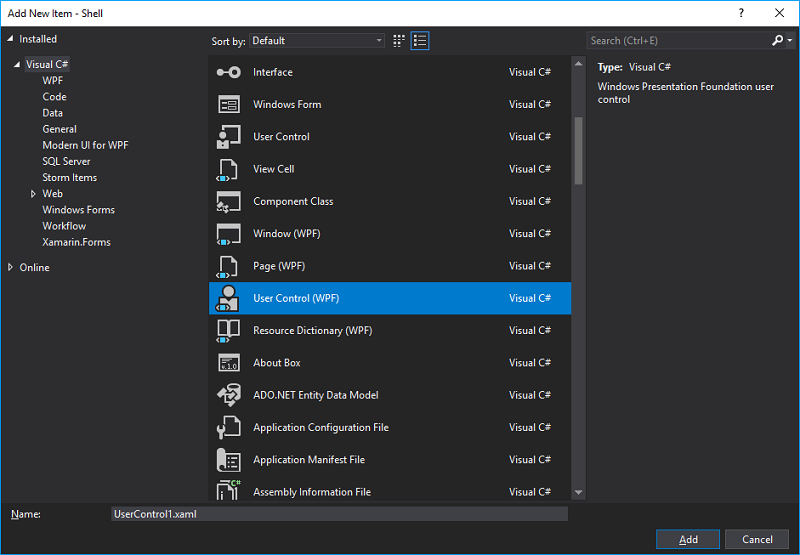This screenshot has height=555, width=800.
Task: Click template list scrollbar up arrow
Action: click(x=578, y=64)
